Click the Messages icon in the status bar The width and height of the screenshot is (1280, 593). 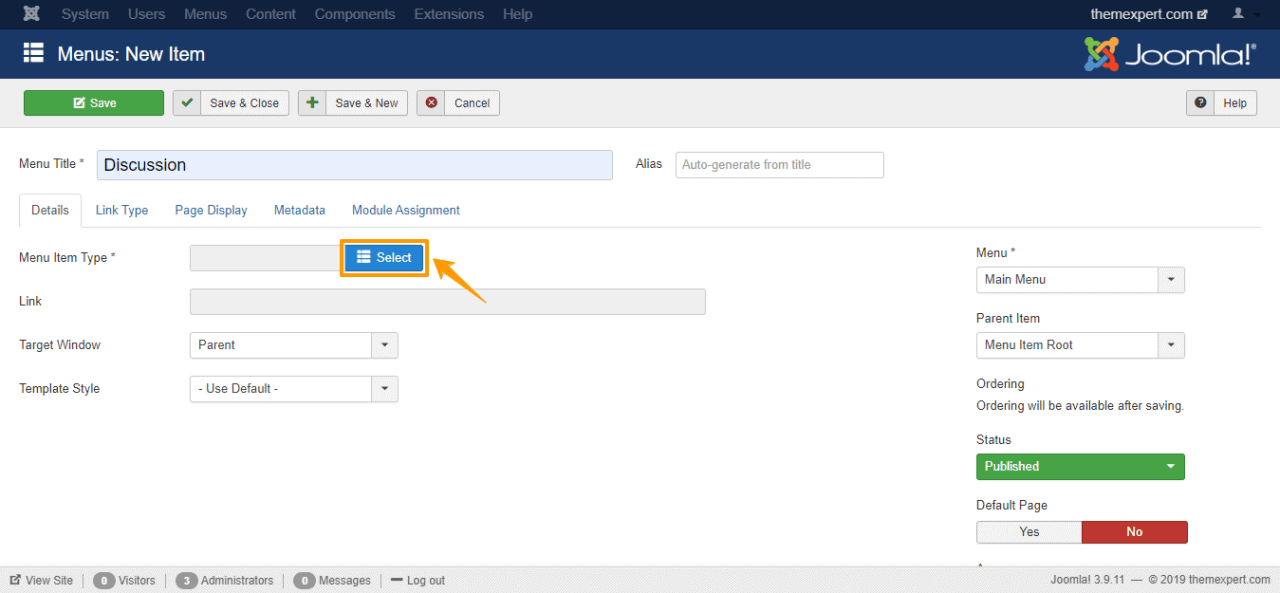tap(305, 580)
